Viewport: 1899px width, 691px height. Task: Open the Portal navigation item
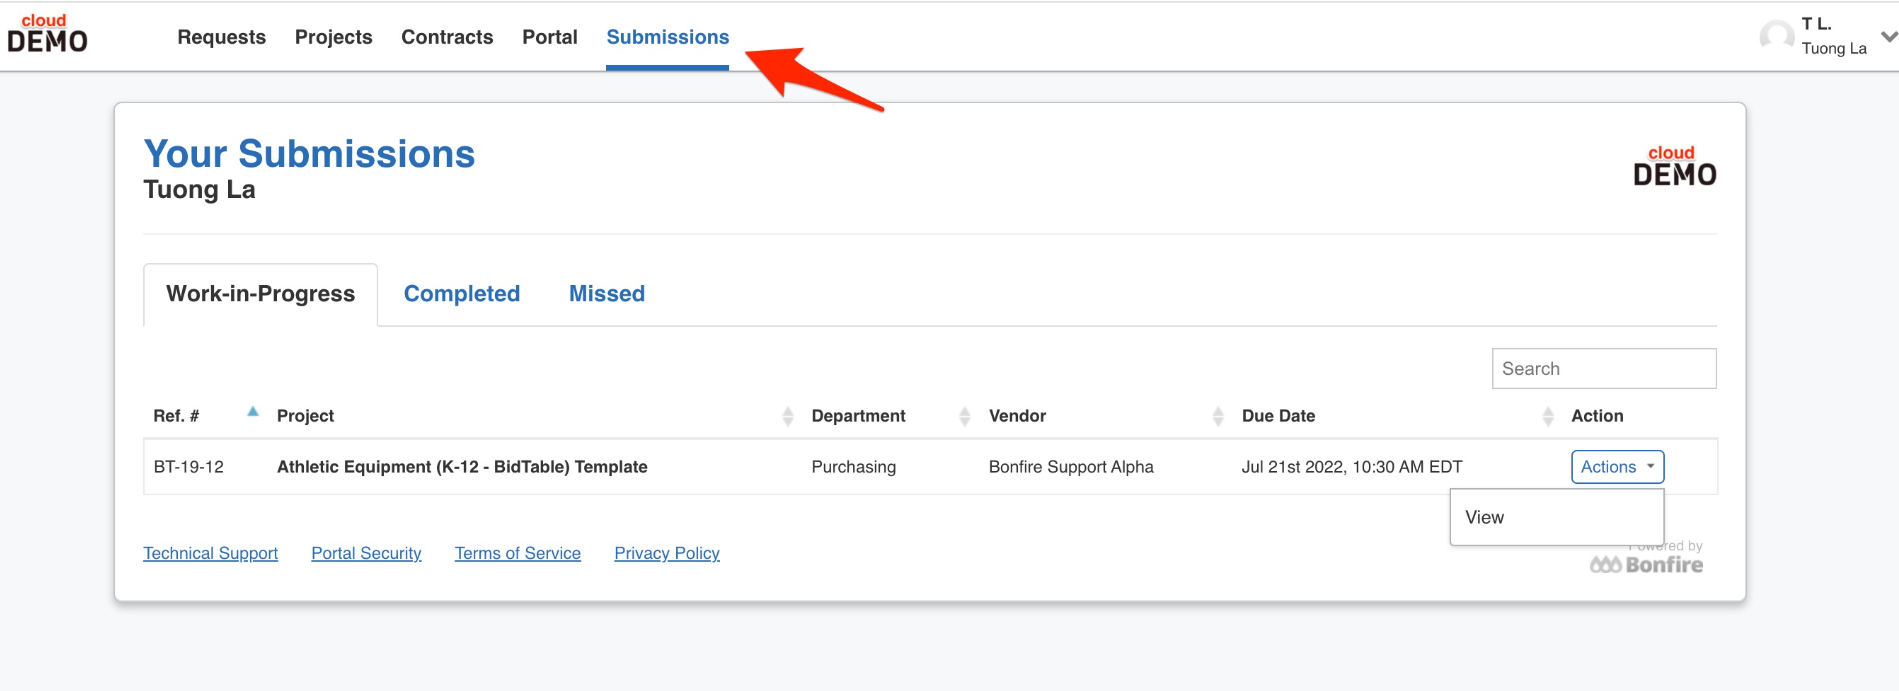pos(550,37)
